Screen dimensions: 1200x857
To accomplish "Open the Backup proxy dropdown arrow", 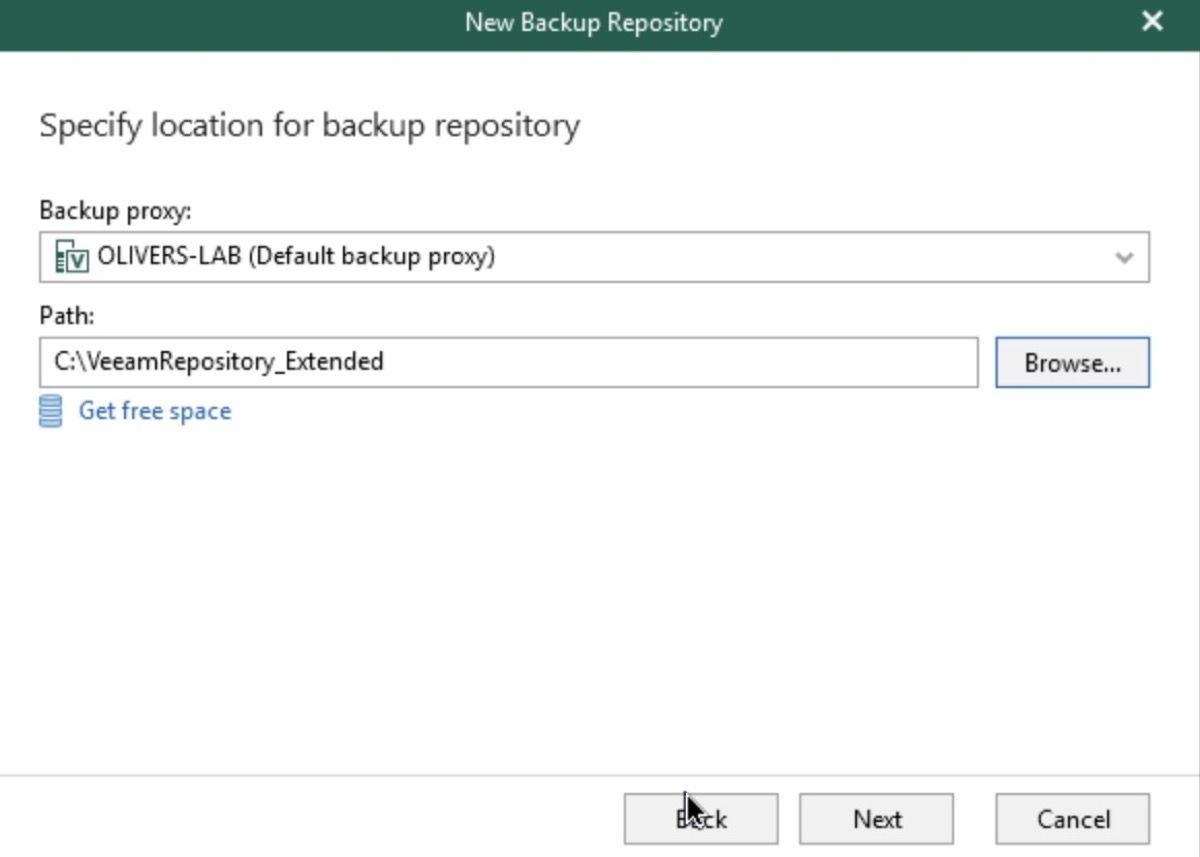I will (x=1124, y=258).
